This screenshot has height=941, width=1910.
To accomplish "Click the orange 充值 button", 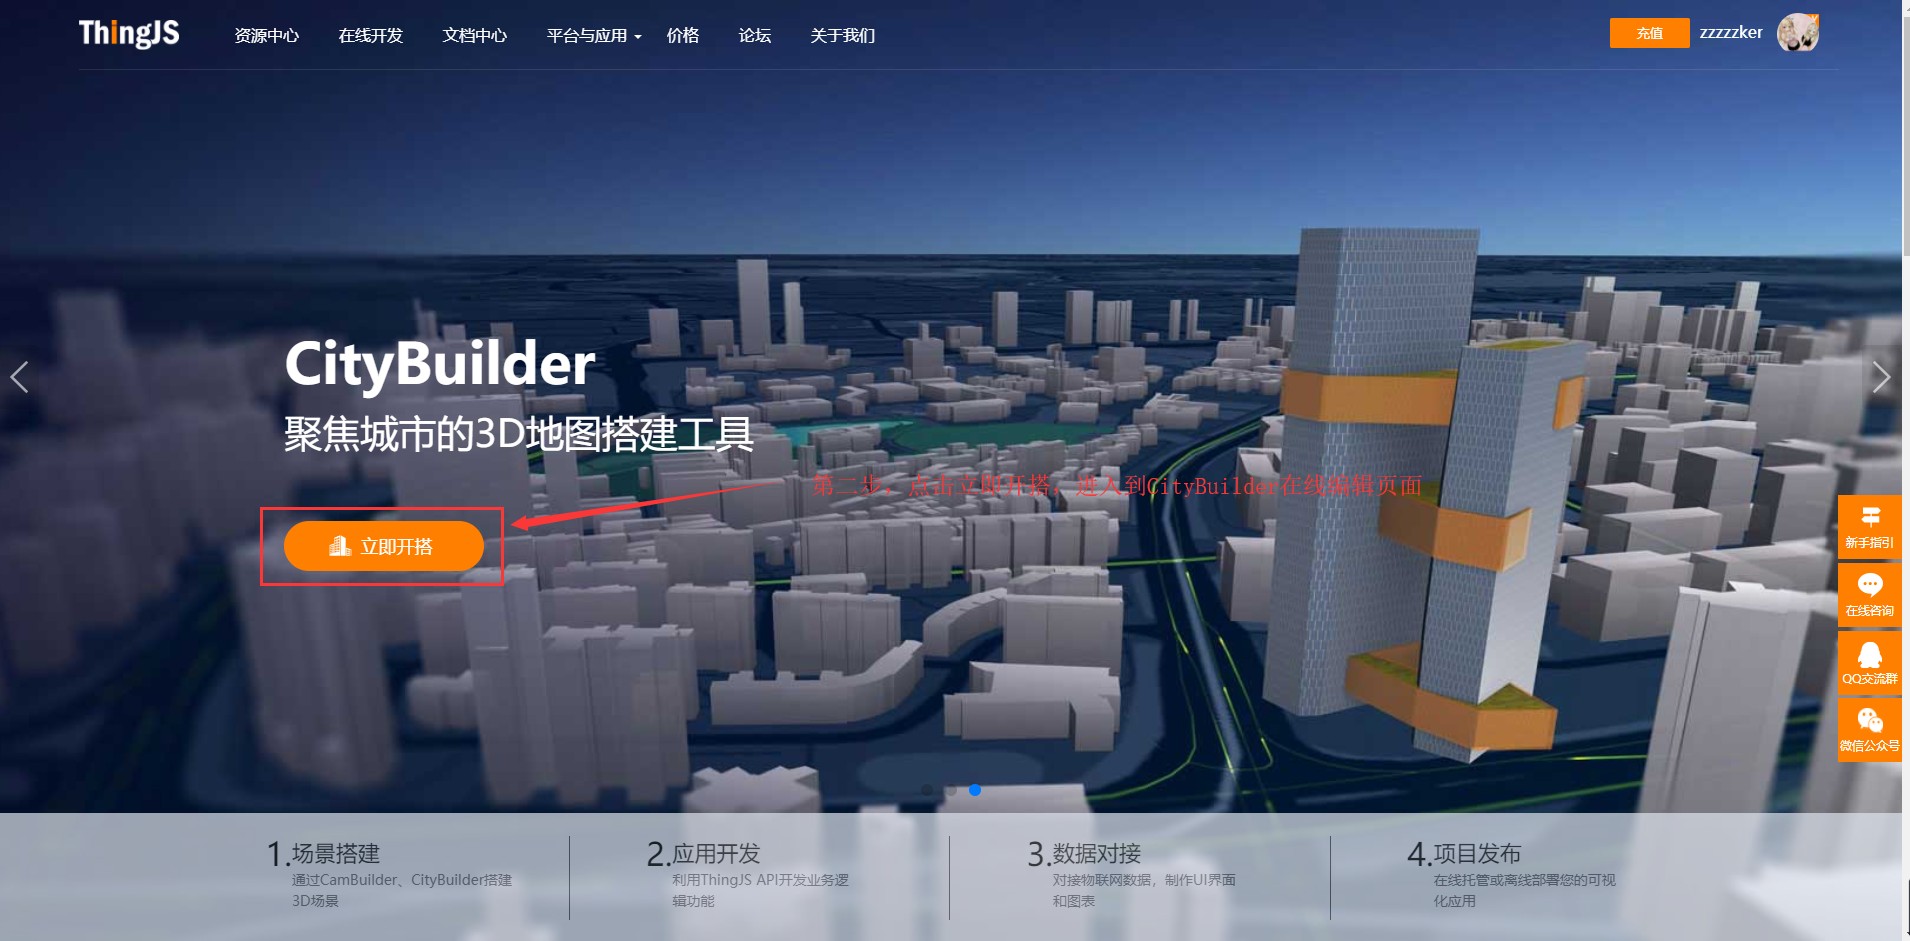I will 1649,33.
